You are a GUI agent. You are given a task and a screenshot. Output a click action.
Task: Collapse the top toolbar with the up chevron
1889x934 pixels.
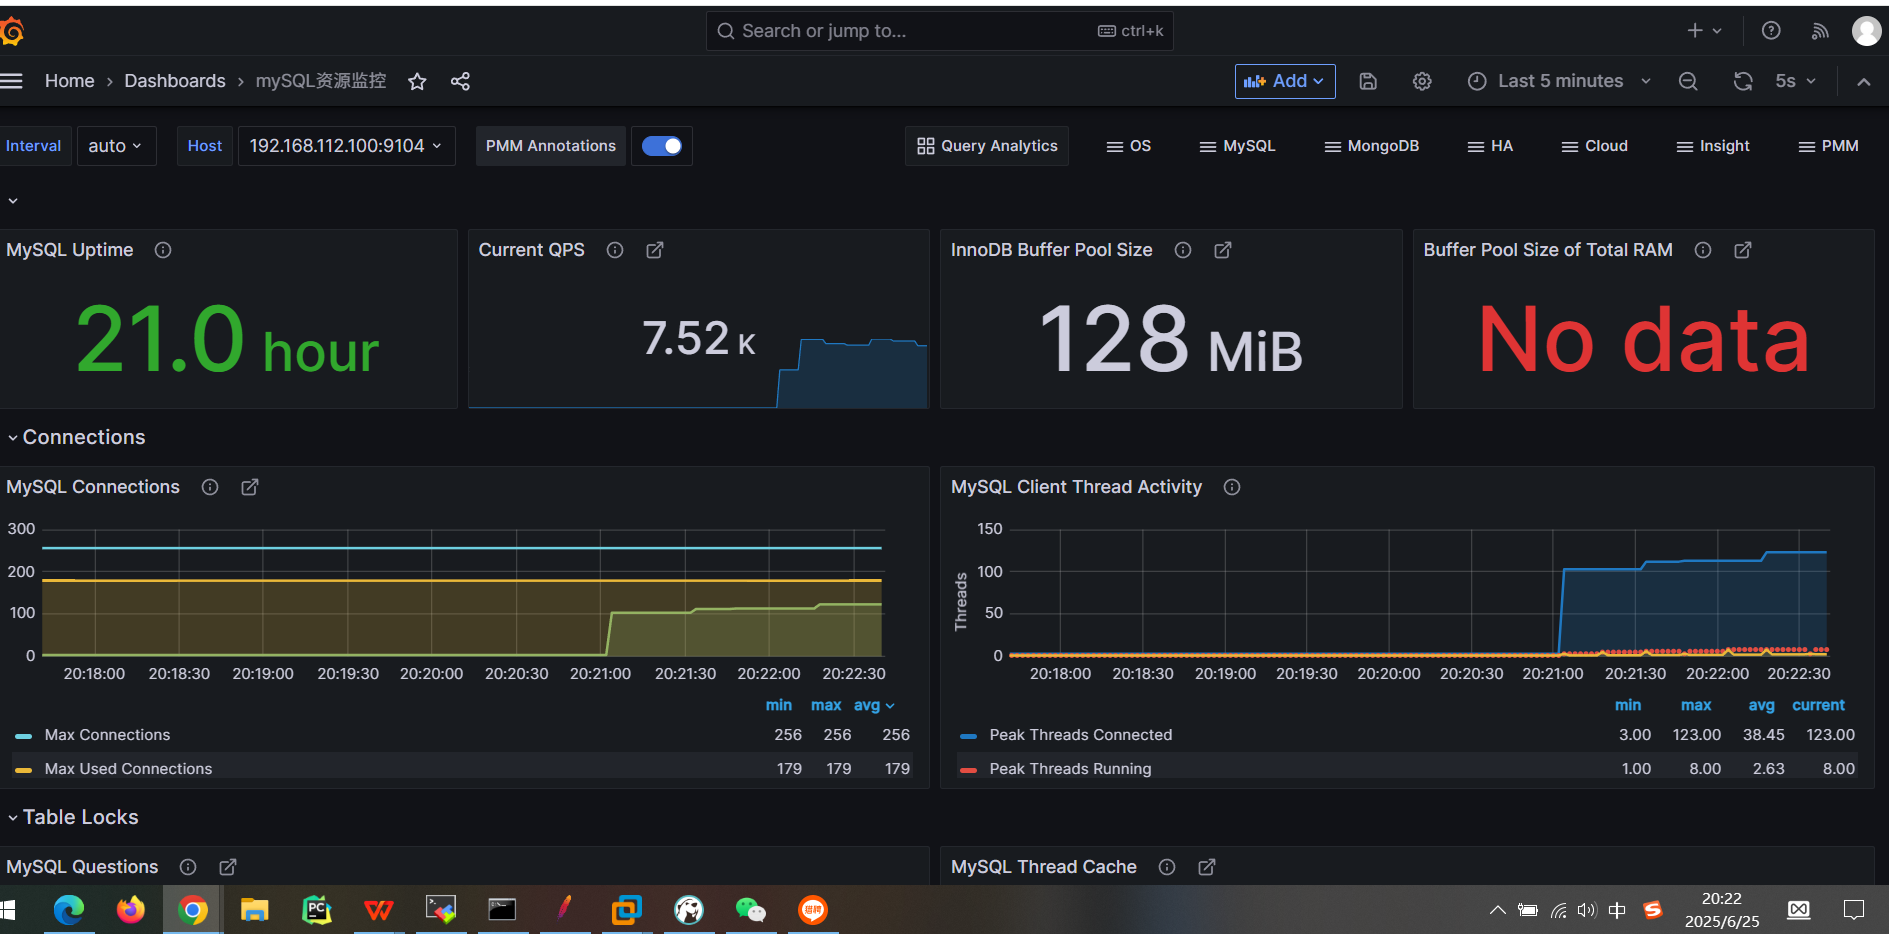click(1864, 82)
